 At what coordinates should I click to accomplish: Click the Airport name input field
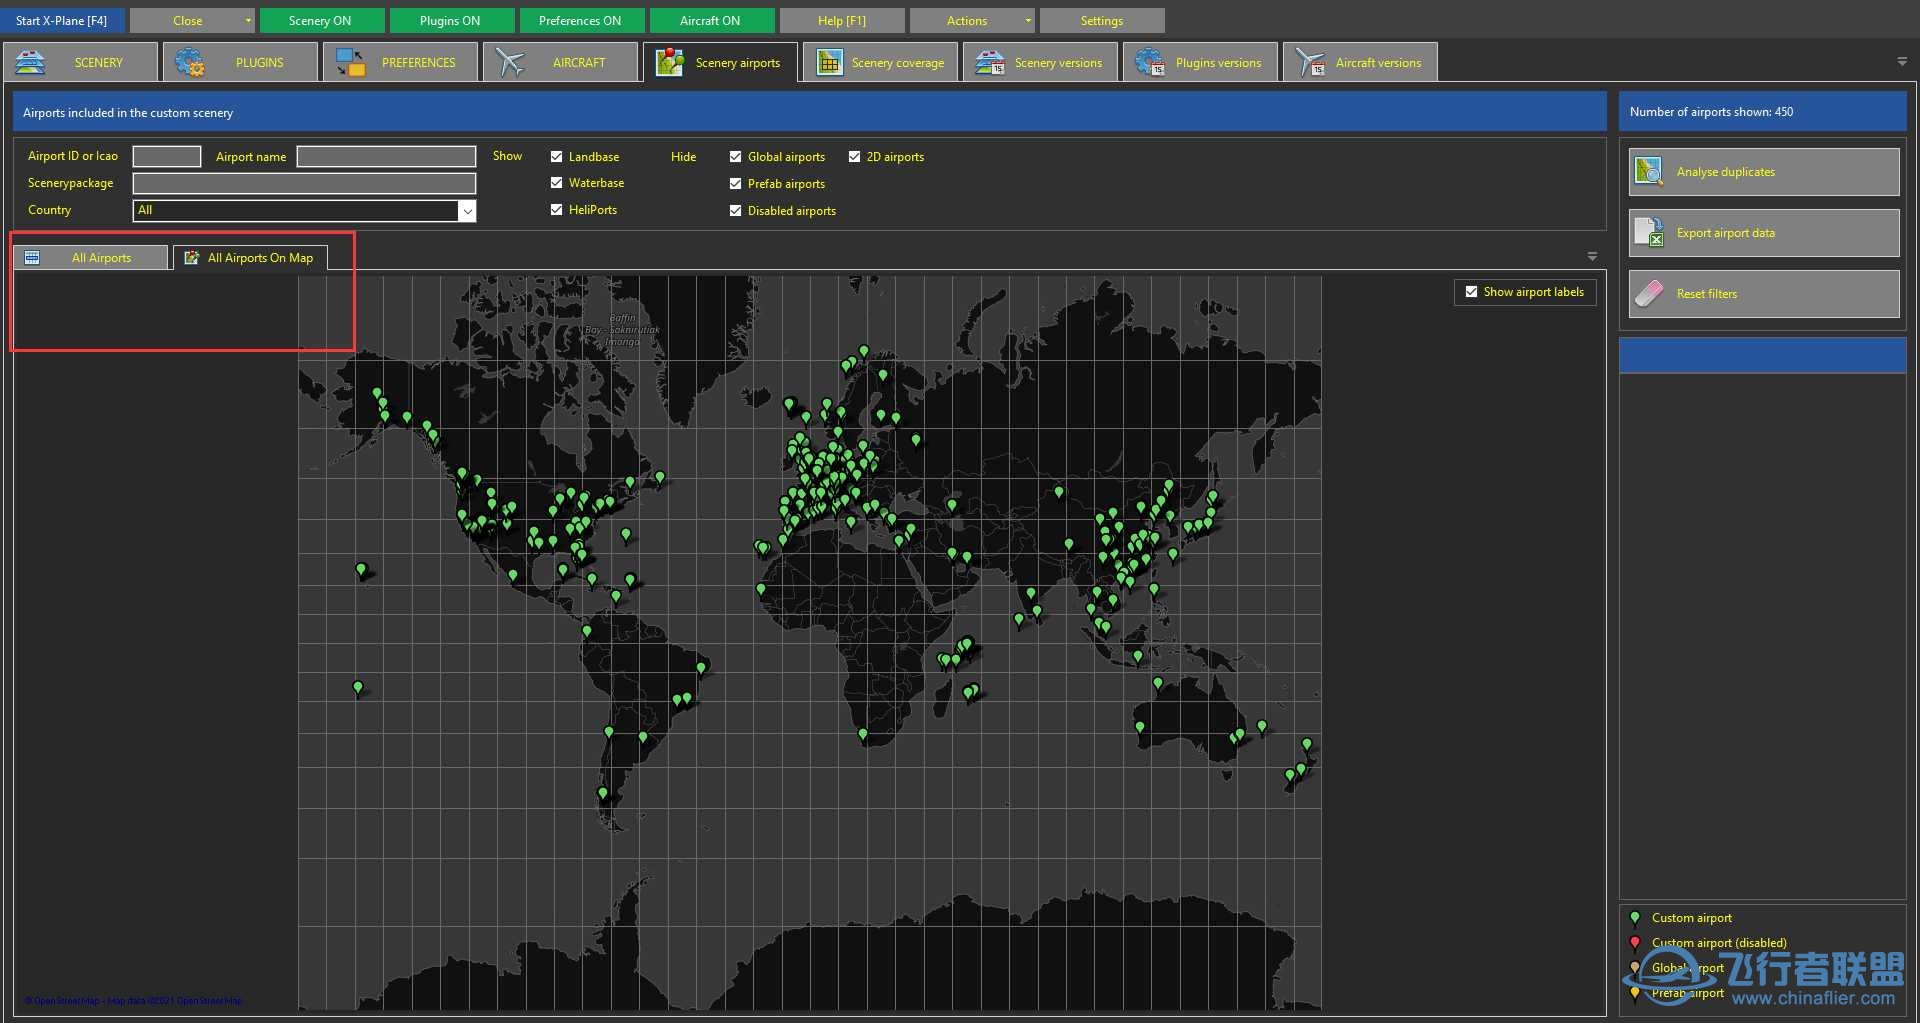(x=386, y=157)
